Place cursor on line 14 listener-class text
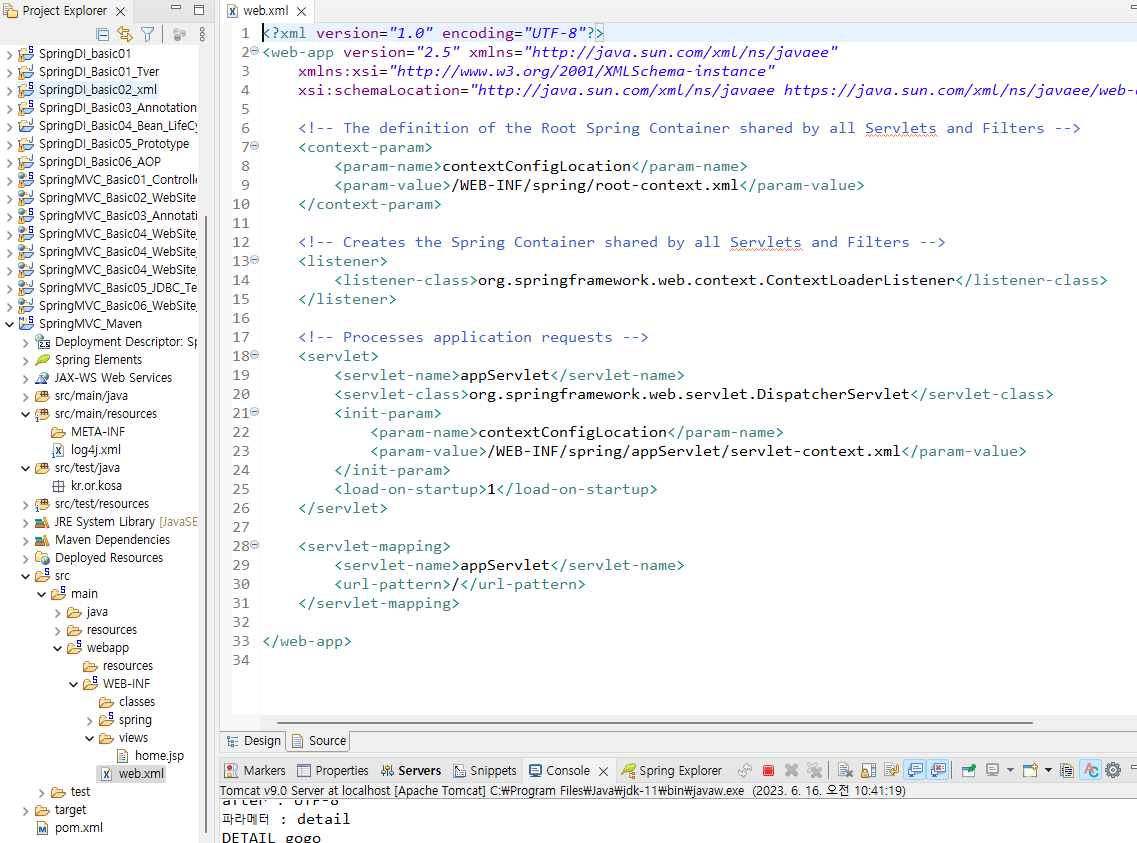The width and height of the screenshot is (1137, 843). pyautogui.click(x=716, y=281)
